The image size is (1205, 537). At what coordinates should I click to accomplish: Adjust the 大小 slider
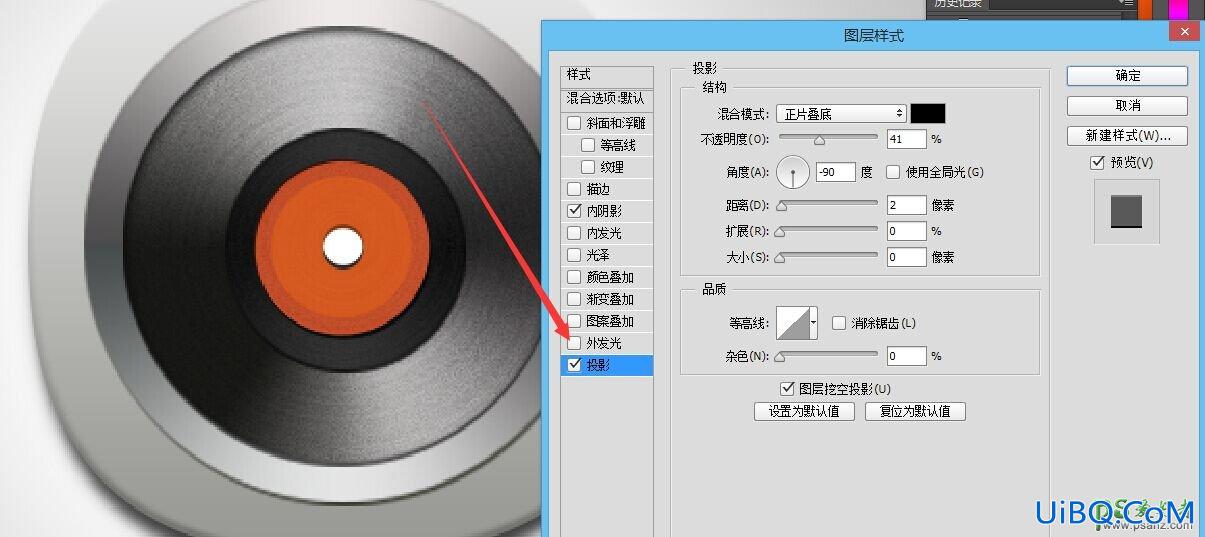(x=828, y=257)
